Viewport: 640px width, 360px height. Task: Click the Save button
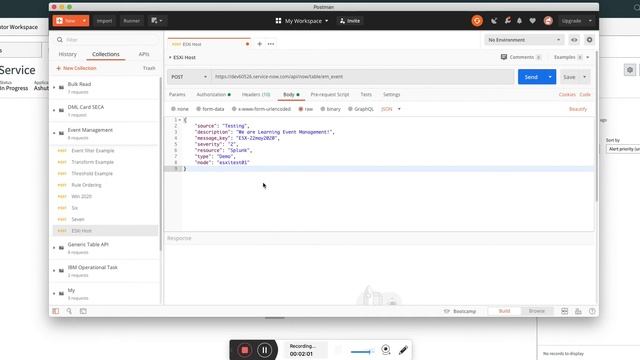[x=569, y=77]
